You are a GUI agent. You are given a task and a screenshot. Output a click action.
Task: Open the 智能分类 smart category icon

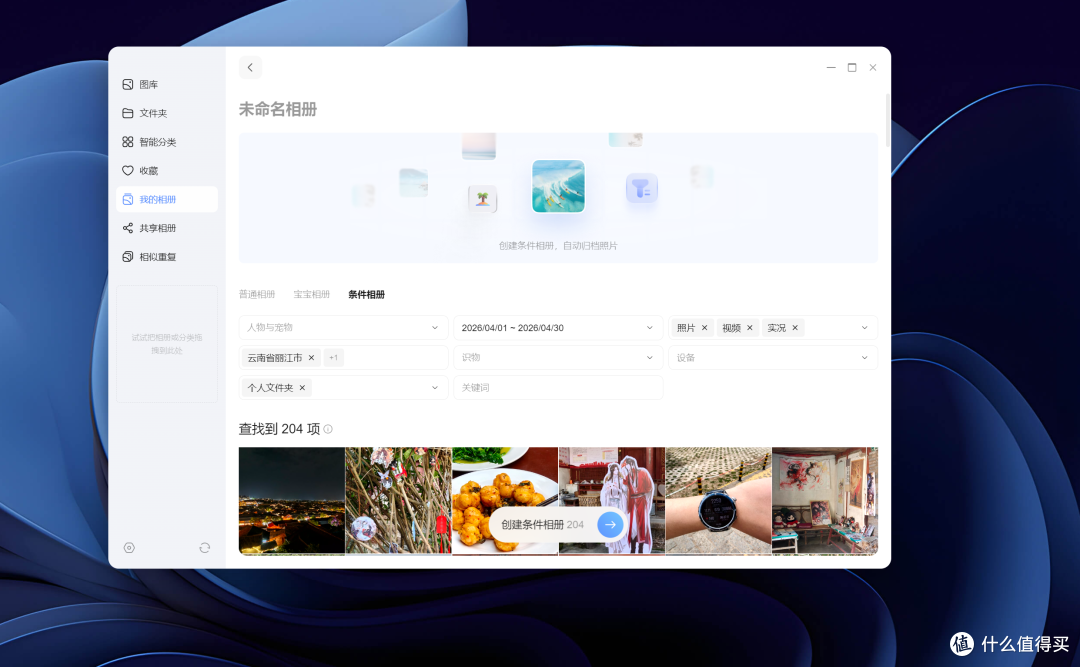coord(127,142)
